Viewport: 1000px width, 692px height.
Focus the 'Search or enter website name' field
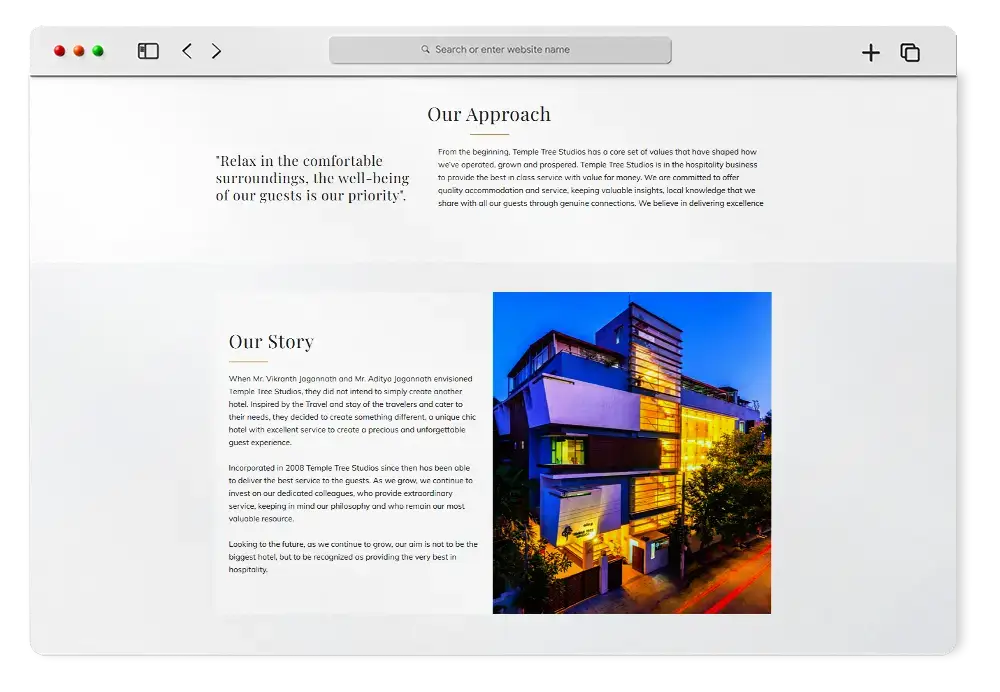click(x=500, y=50)
